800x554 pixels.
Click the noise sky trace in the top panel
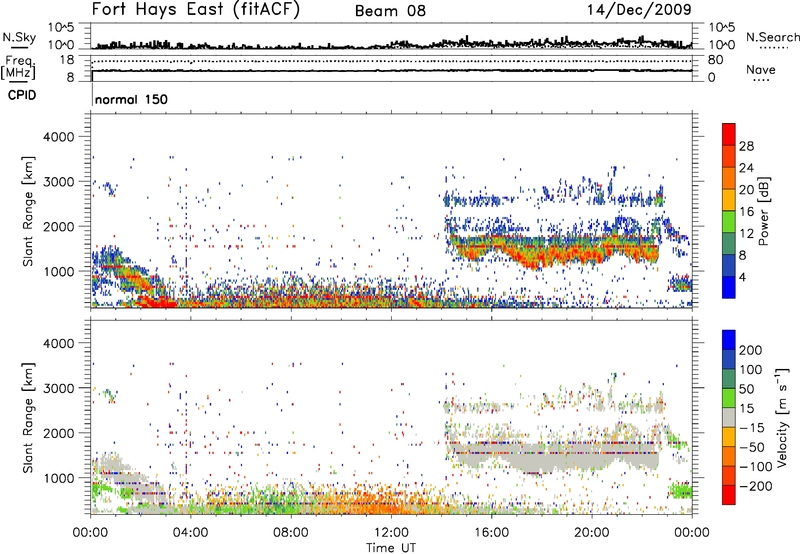pyautogui.click(x=391, y=45)
